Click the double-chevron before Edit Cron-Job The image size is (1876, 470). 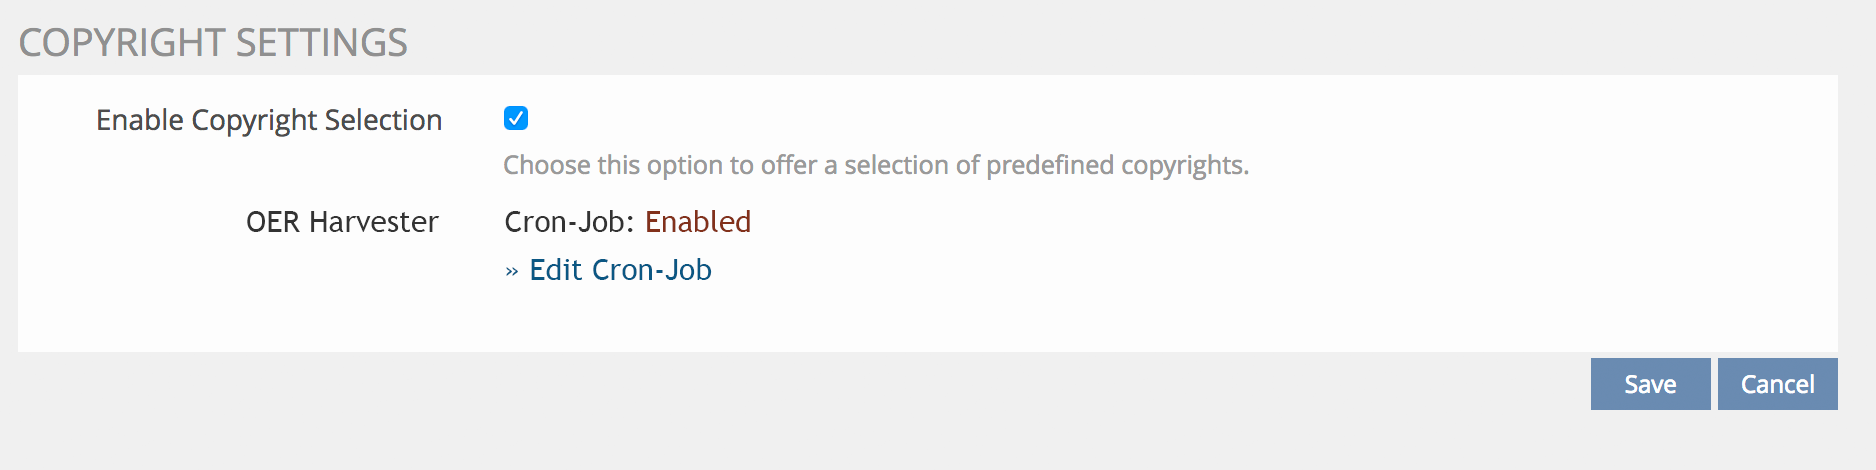(512, 271)
